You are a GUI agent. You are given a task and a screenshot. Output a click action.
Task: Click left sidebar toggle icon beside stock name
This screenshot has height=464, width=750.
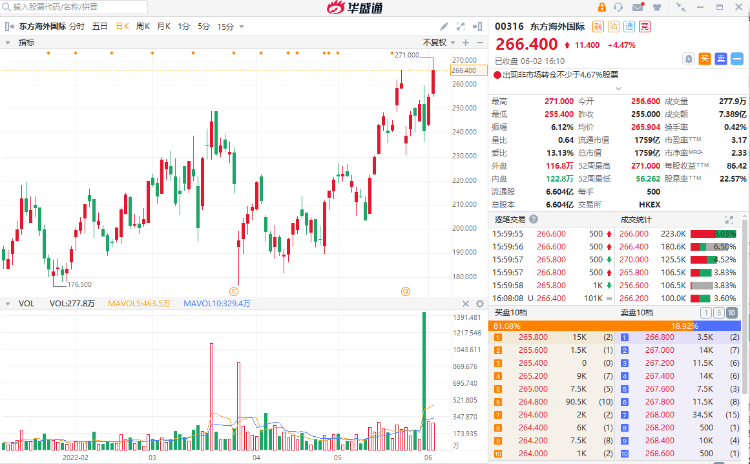click(x=10, y=26)
